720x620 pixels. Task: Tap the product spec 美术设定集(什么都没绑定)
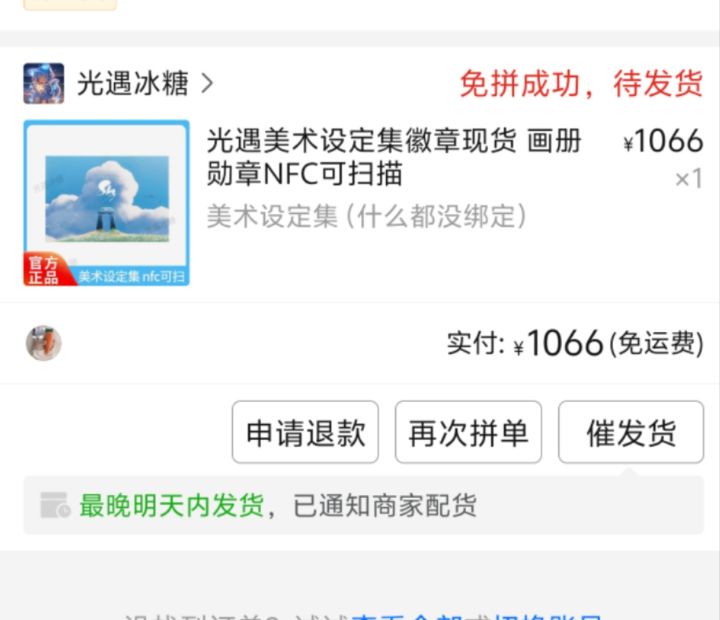366,216
